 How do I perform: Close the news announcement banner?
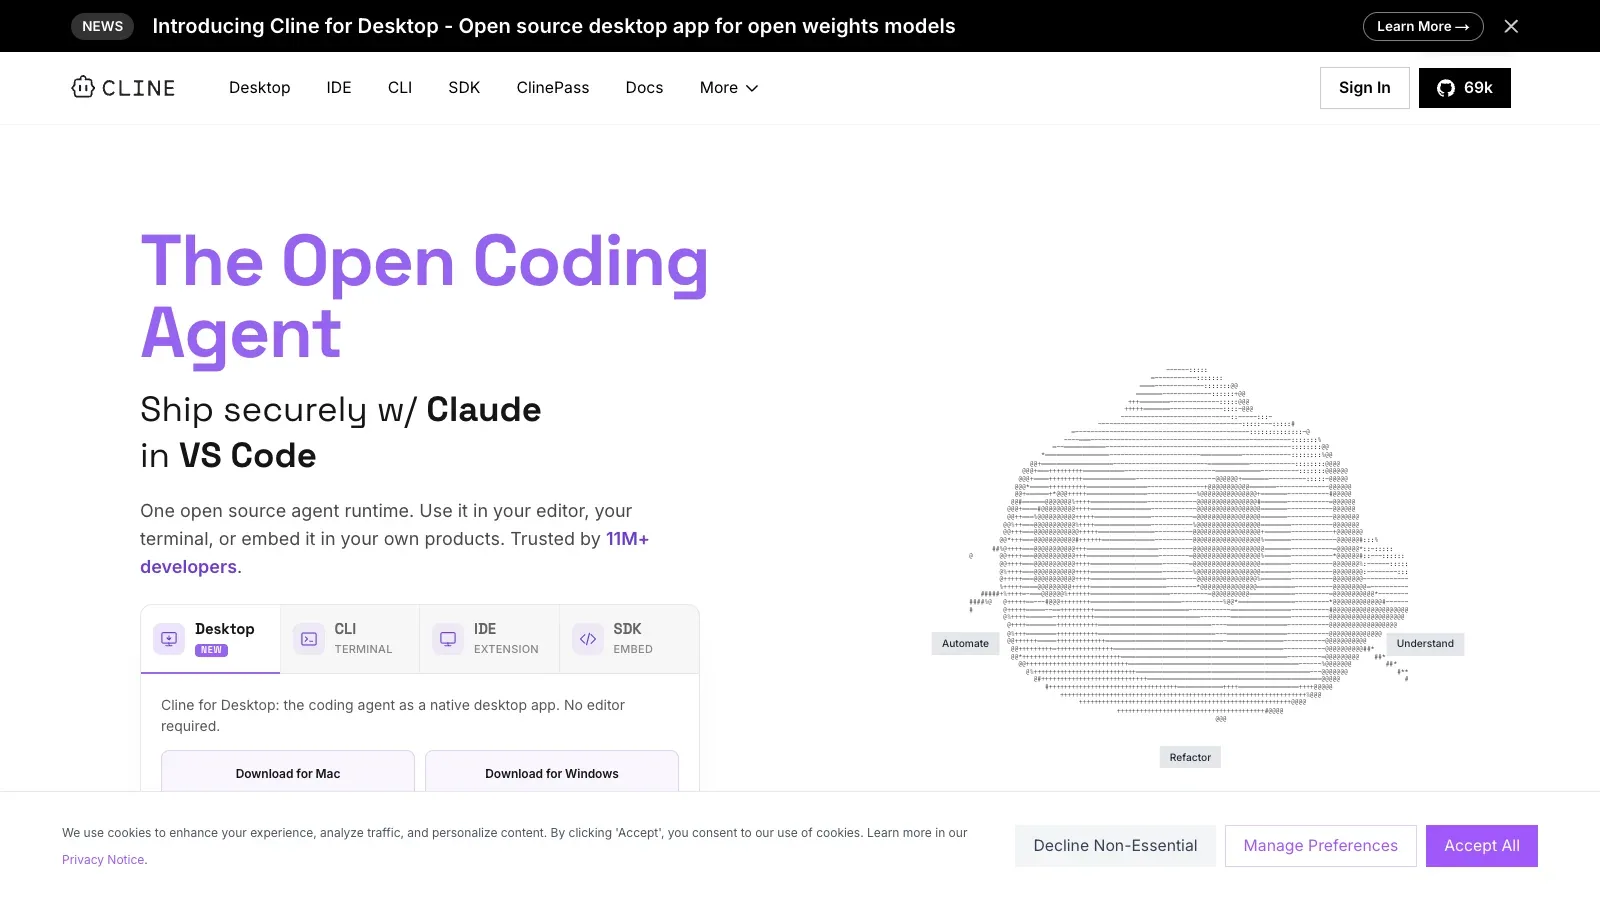coord(1511,26)
